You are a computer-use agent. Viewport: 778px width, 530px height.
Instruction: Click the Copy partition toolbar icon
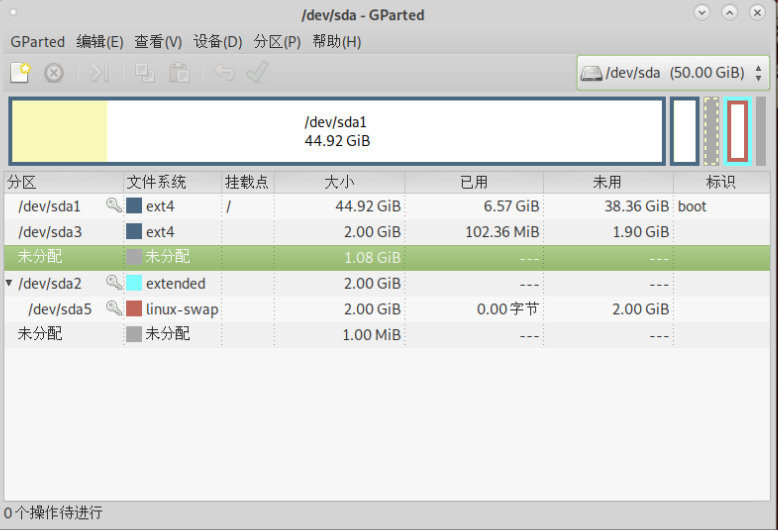coord(144,73)
